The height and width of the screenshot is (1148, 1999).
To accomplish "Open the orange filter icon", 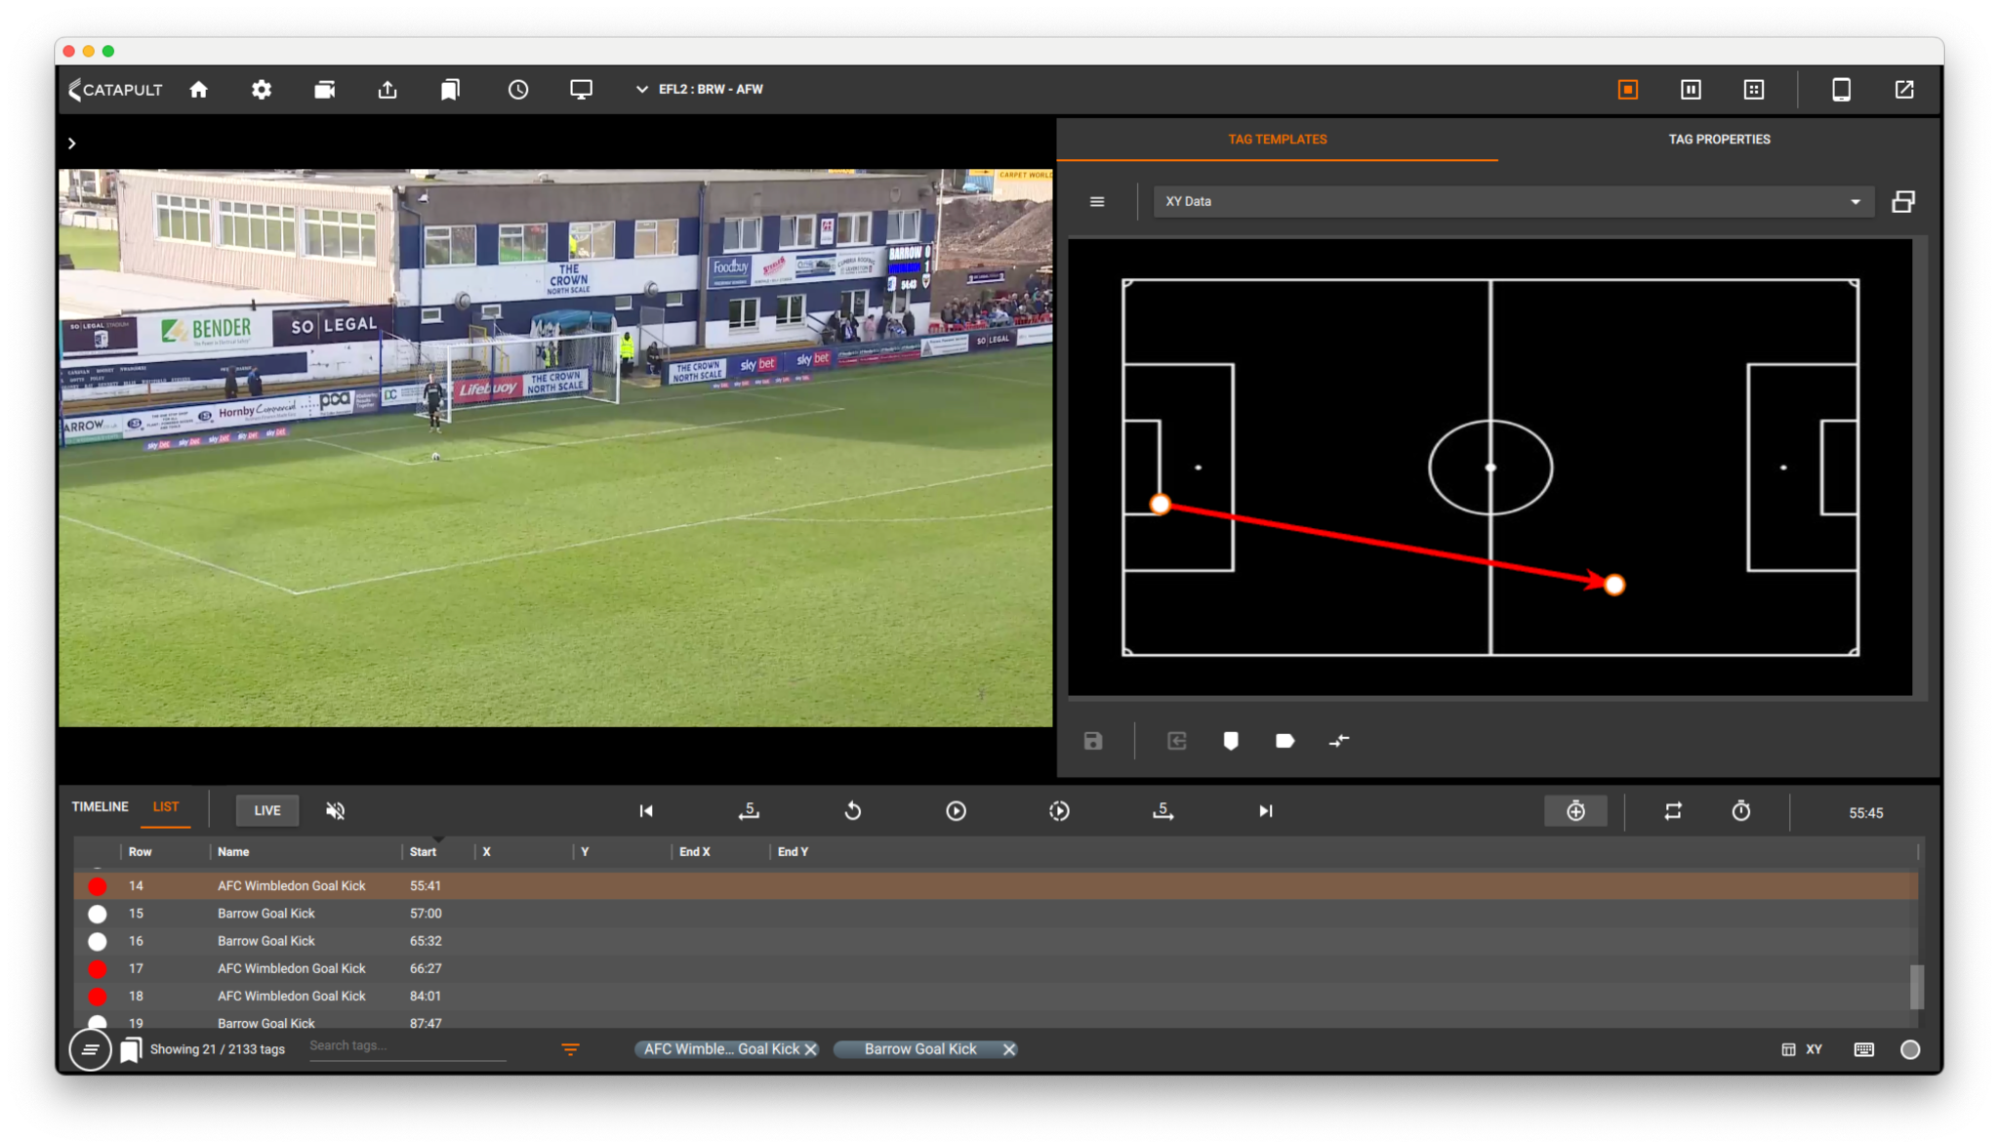I will click(x=570, y=1049).
